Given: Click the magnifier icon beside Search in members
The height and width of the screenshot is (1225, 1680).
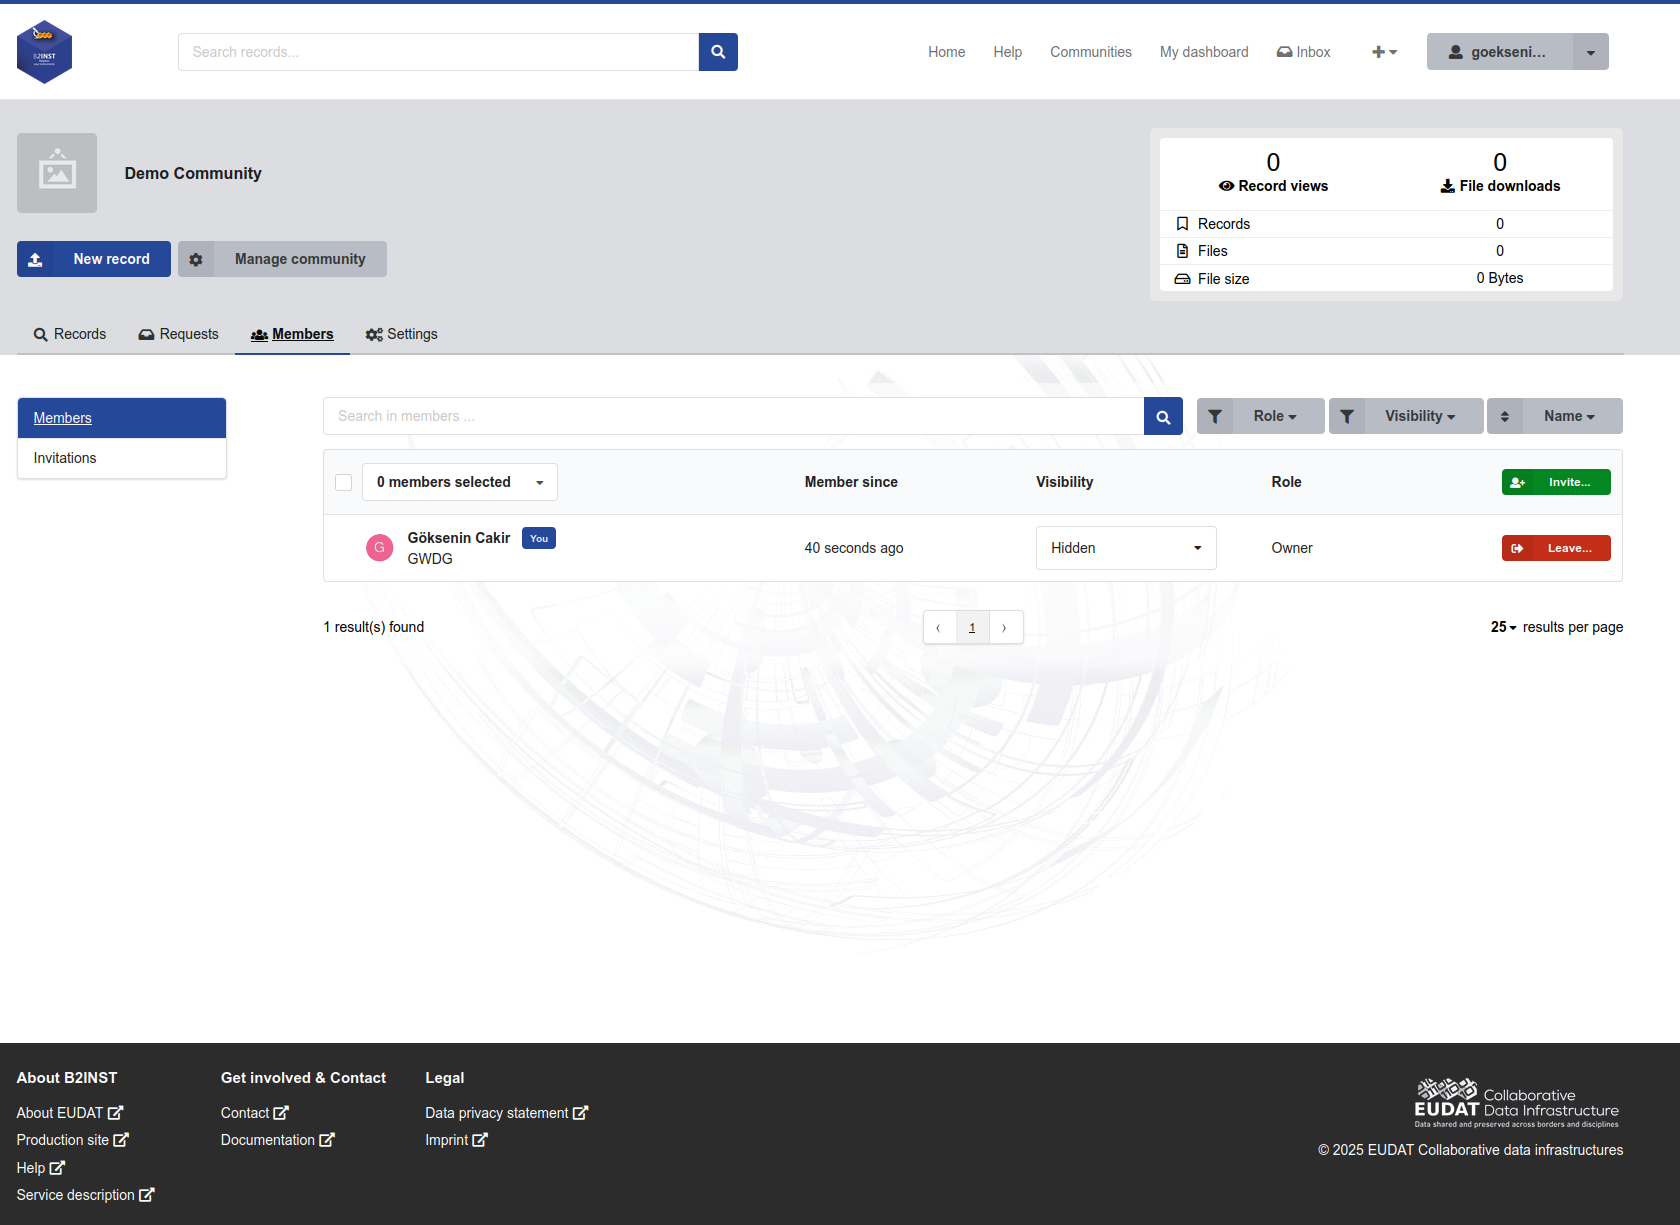Looking at the screenshot, I should pyautogui.click(x=1163, y=417).
